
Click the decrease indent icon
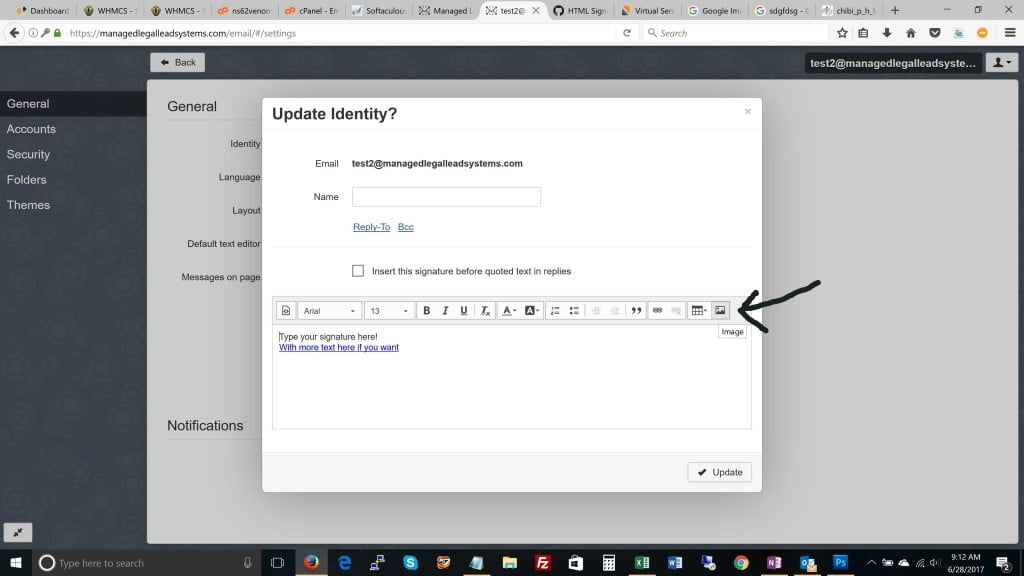(x=596, y=311)
